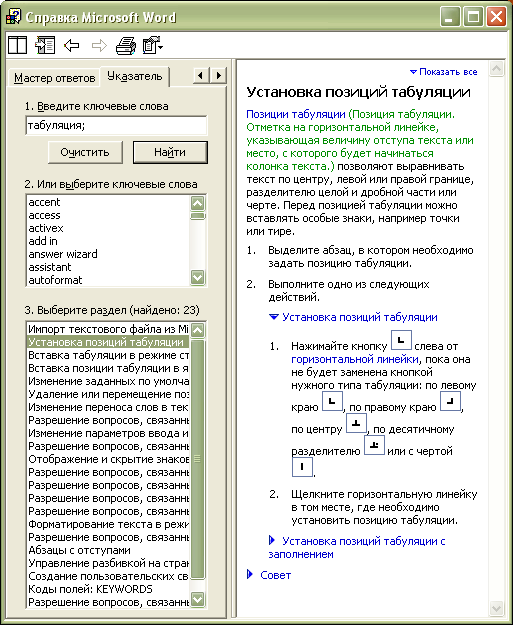
Task: Maximize the Справка Microsoft Word window
Action: (x=473, y=17)
